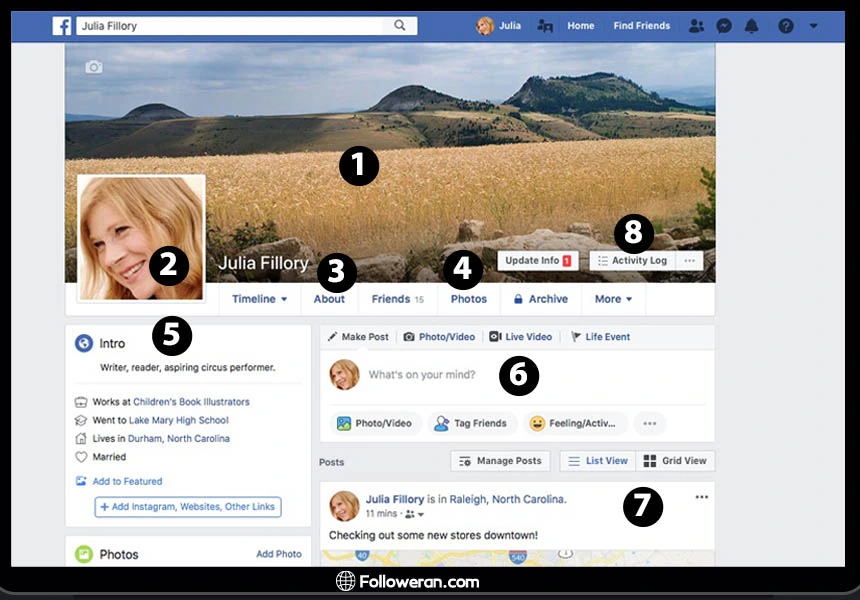This screenshot has height=600, width=860.
Task: Click the search magnifier icon
Action: pyautogui.click(x=400, y=26)
